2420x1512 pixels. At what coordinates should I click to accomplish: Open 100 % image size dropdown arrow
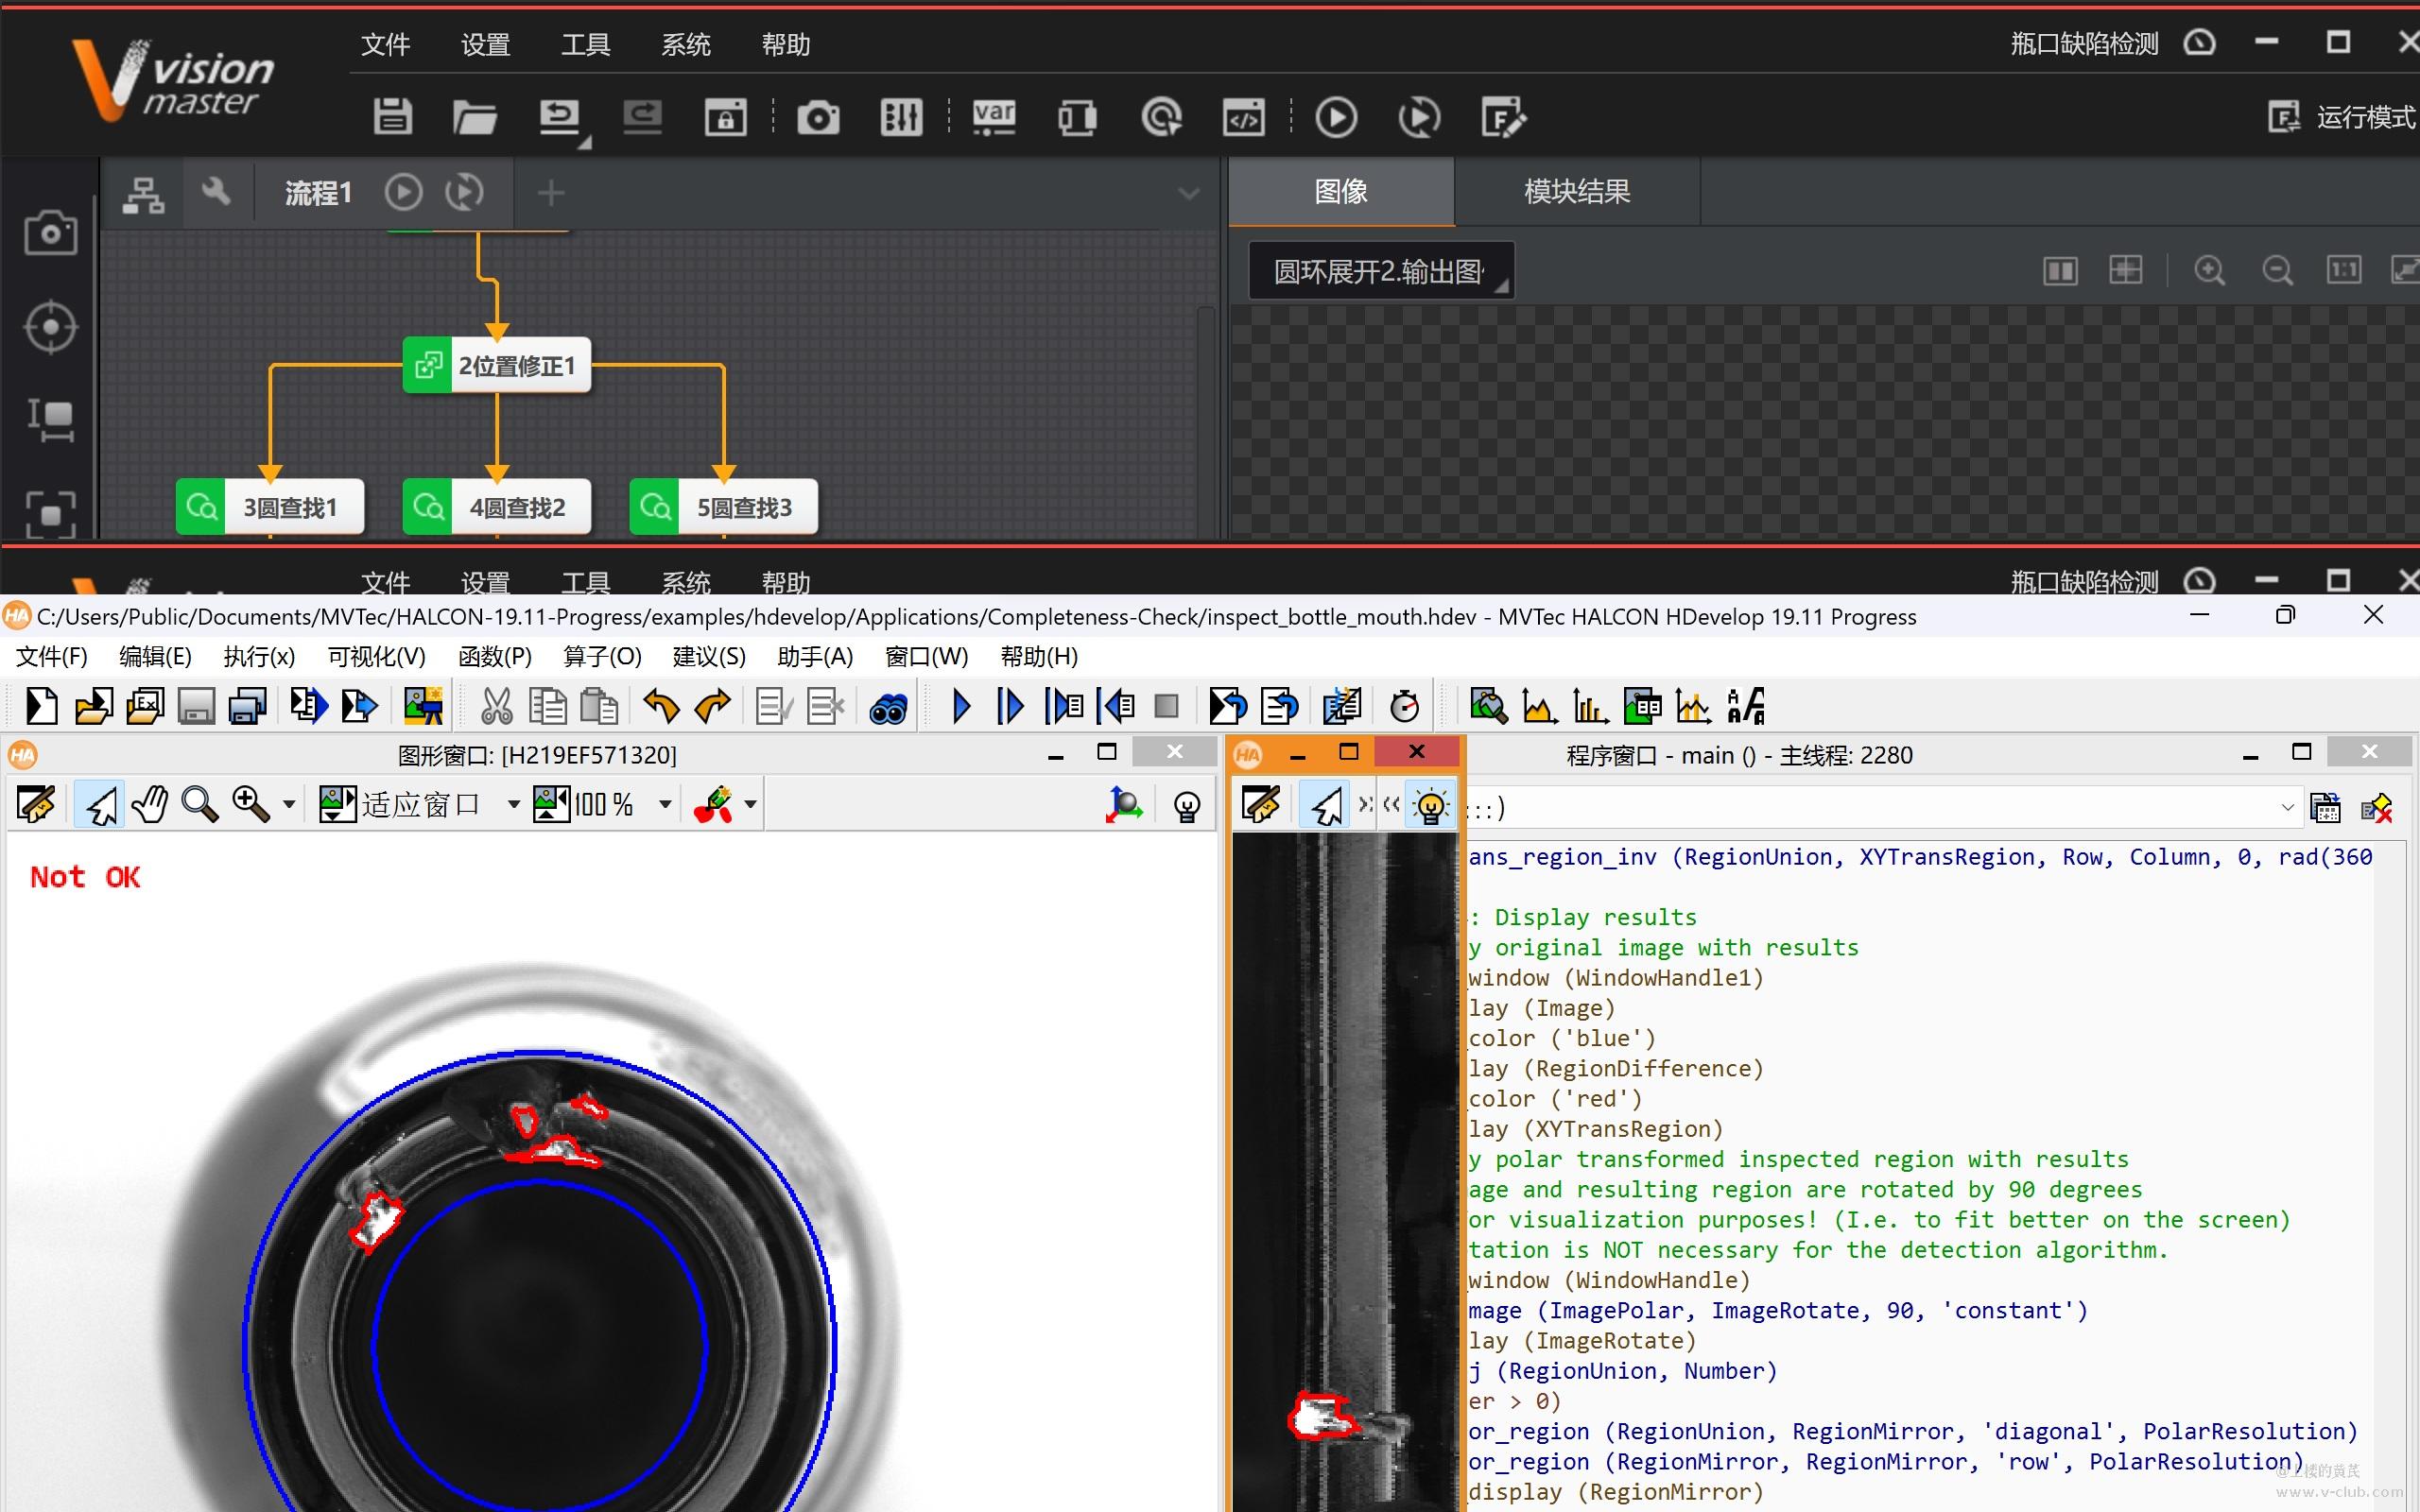coord(664,805)
